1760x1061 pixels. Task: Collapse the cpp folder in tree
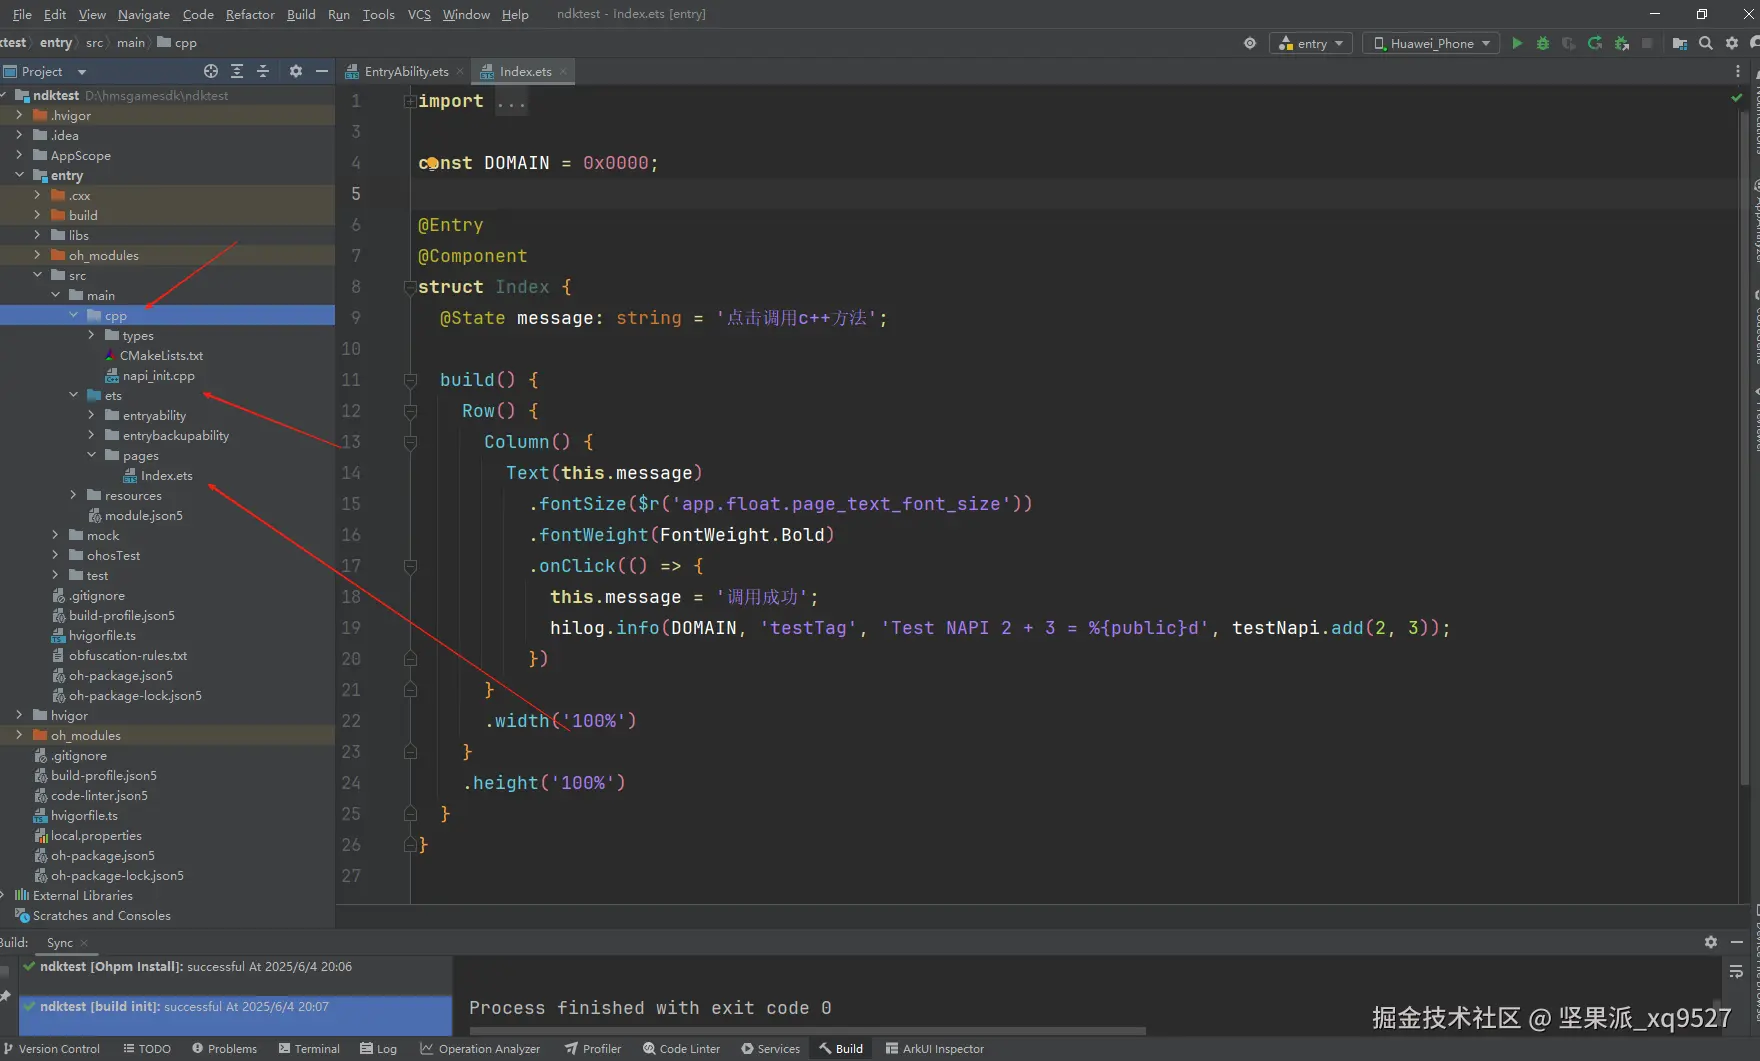pos(73,315)
